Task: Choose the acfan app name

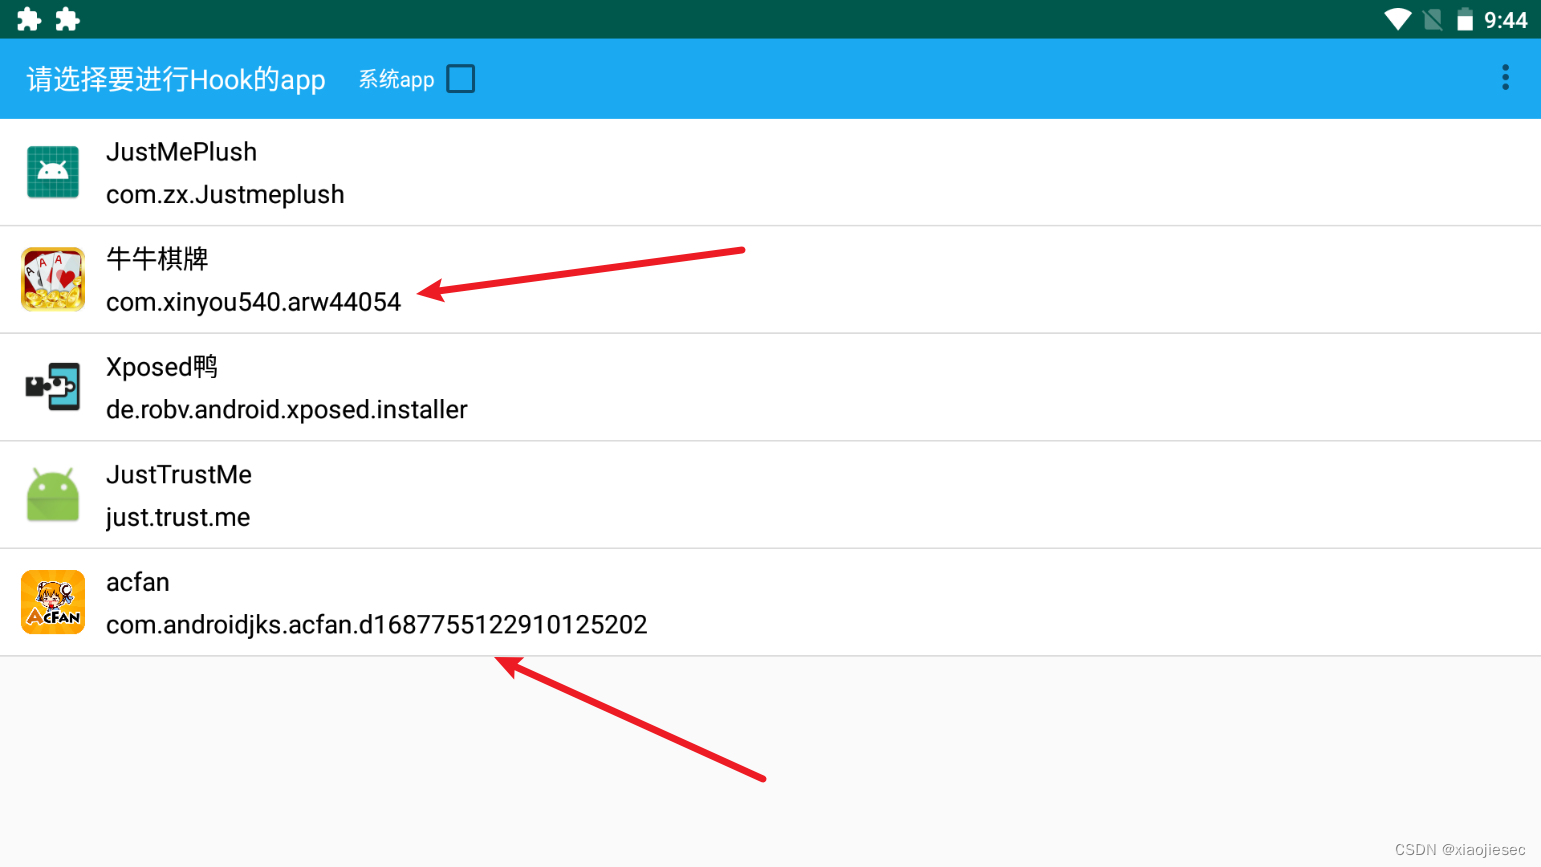Action: pyautogui.click(x=138, y=582)
